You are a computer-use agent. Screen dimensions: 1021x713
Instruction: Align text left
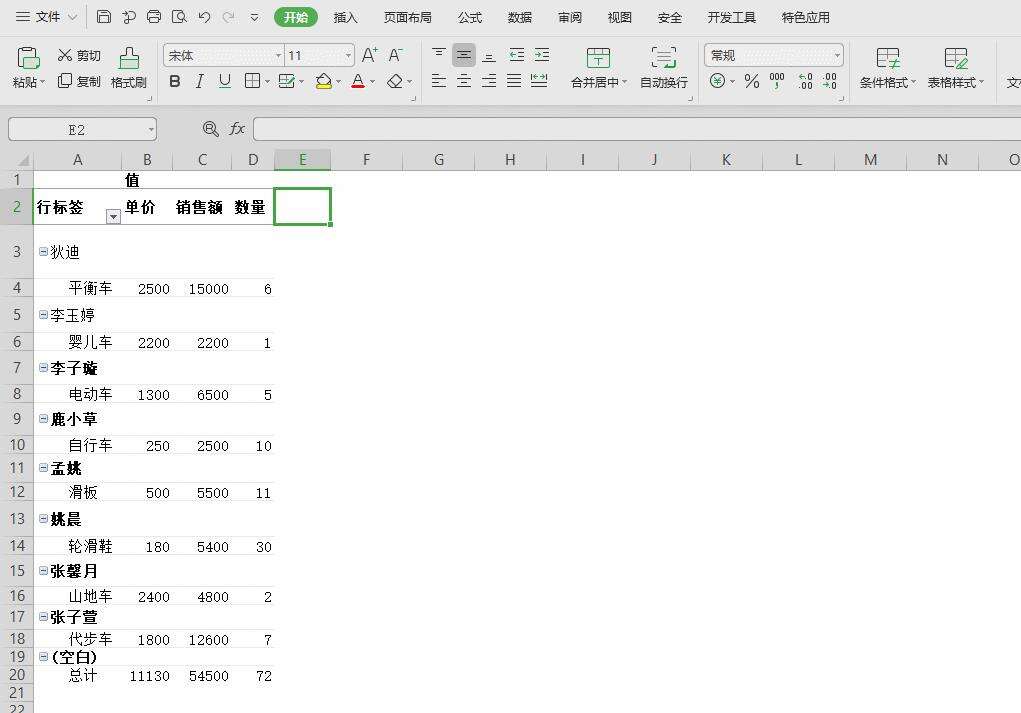(439, 81)
